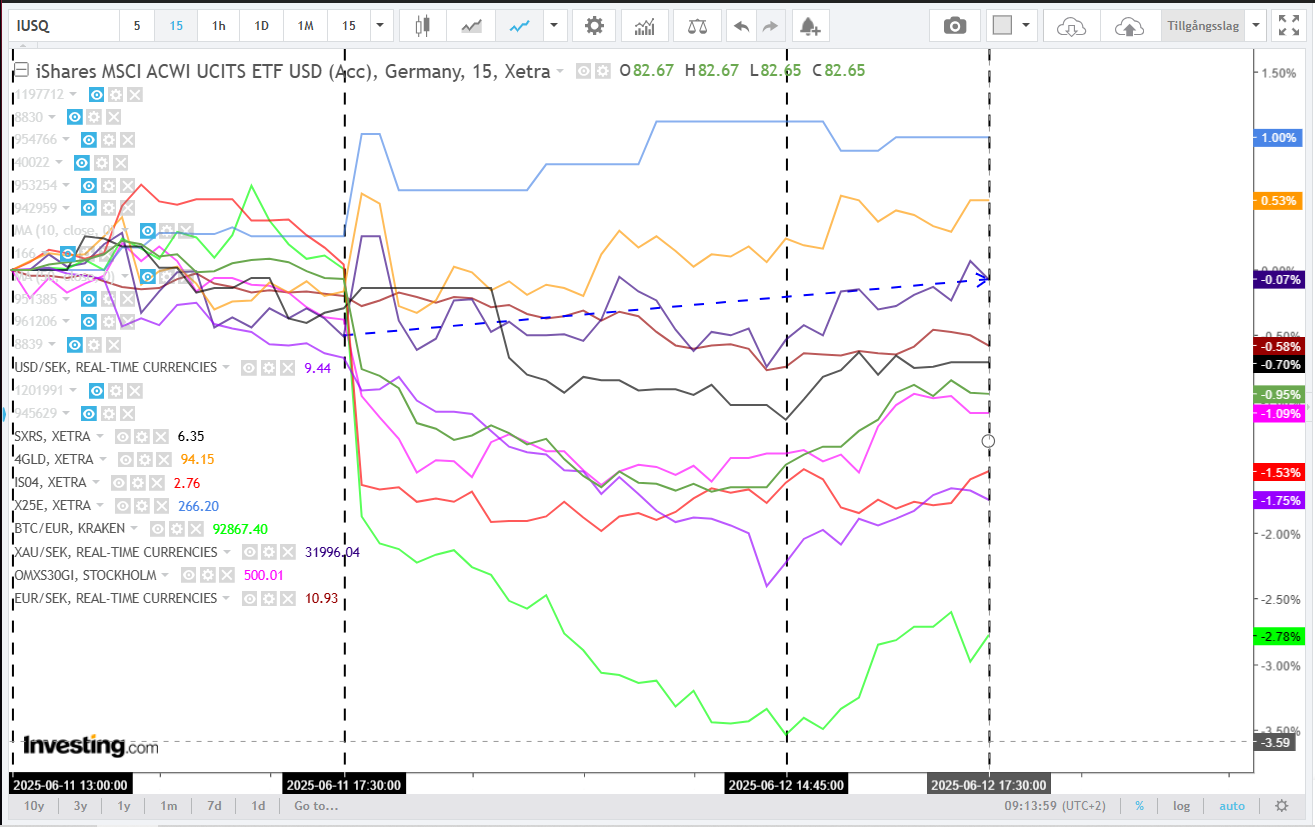The width and height of the screenshot is (1315, 827).
Task: Expand the time interval dropdown arrow
Action: point(379,26)
